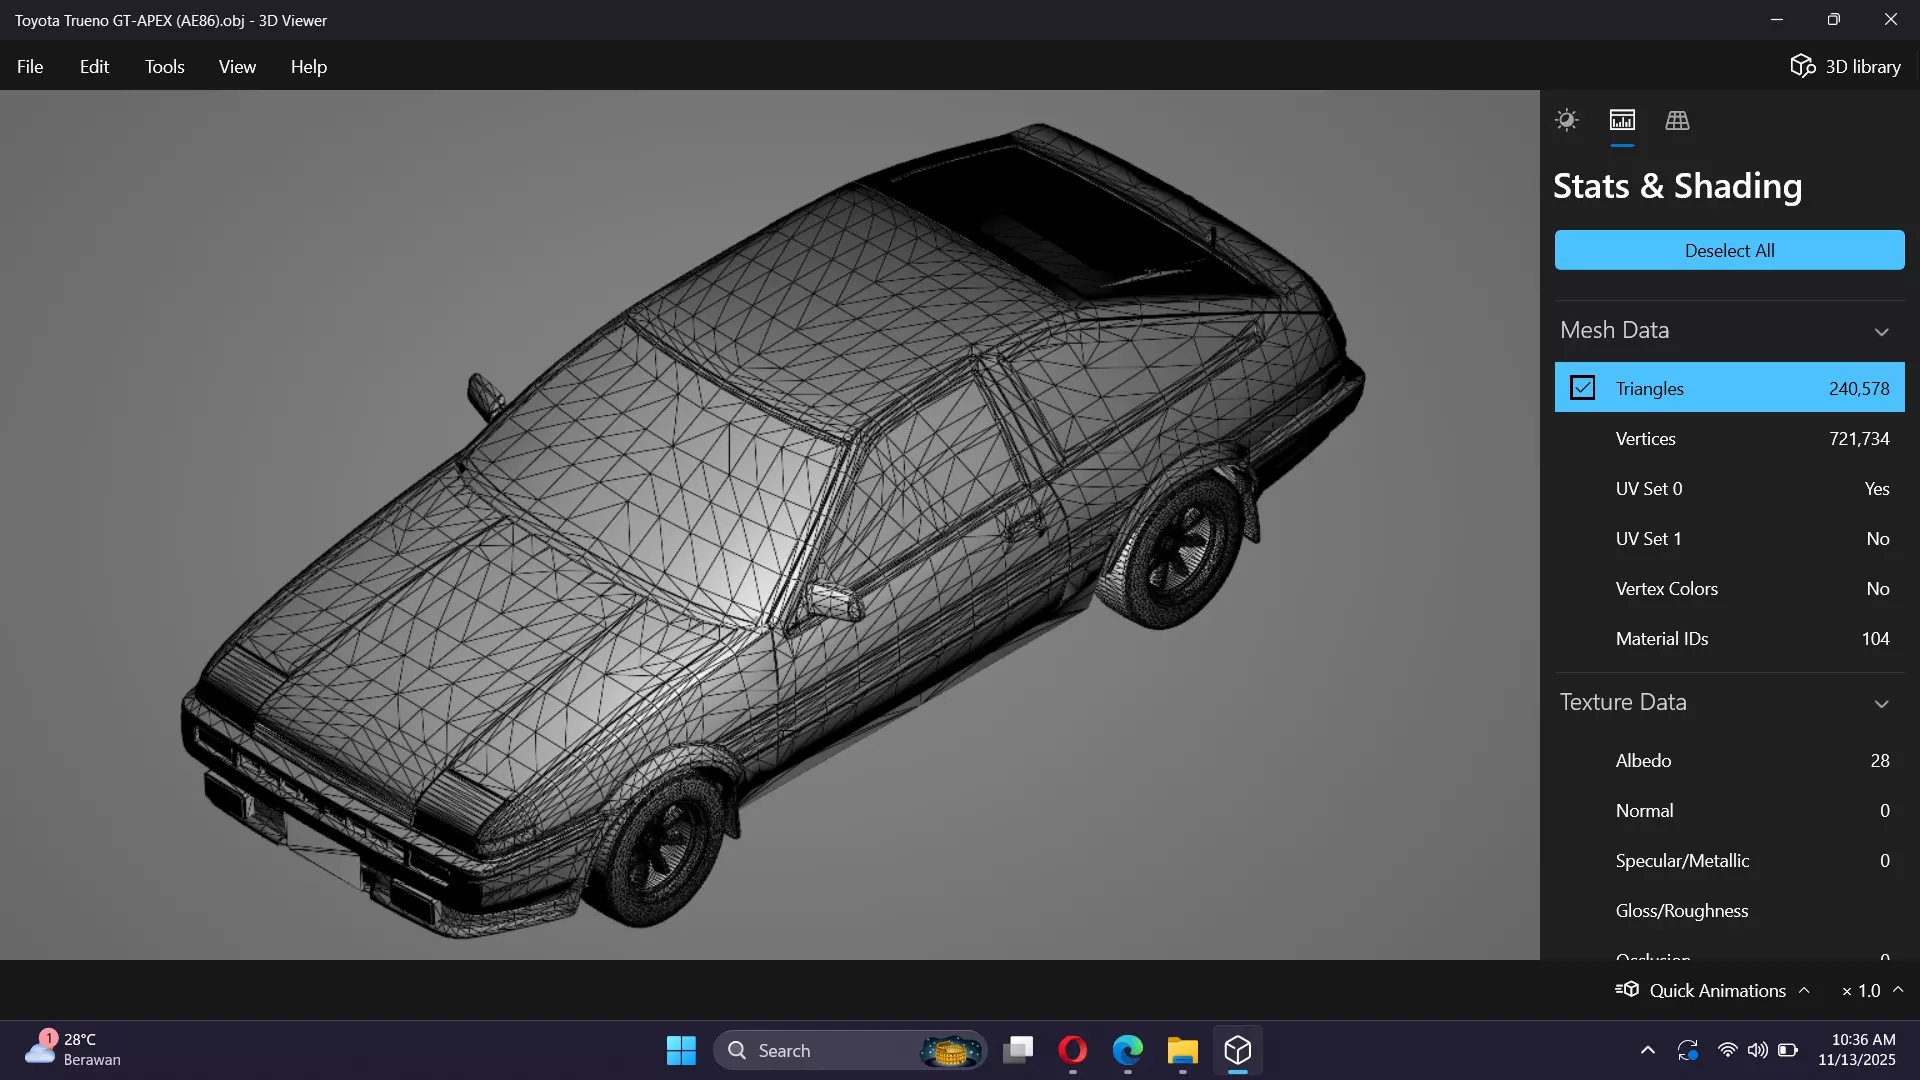This screenshot has height=1080, width=1920.
Task: Close the 3D Viewer window
Action: pyautogui.click(x=1890, y=19)
